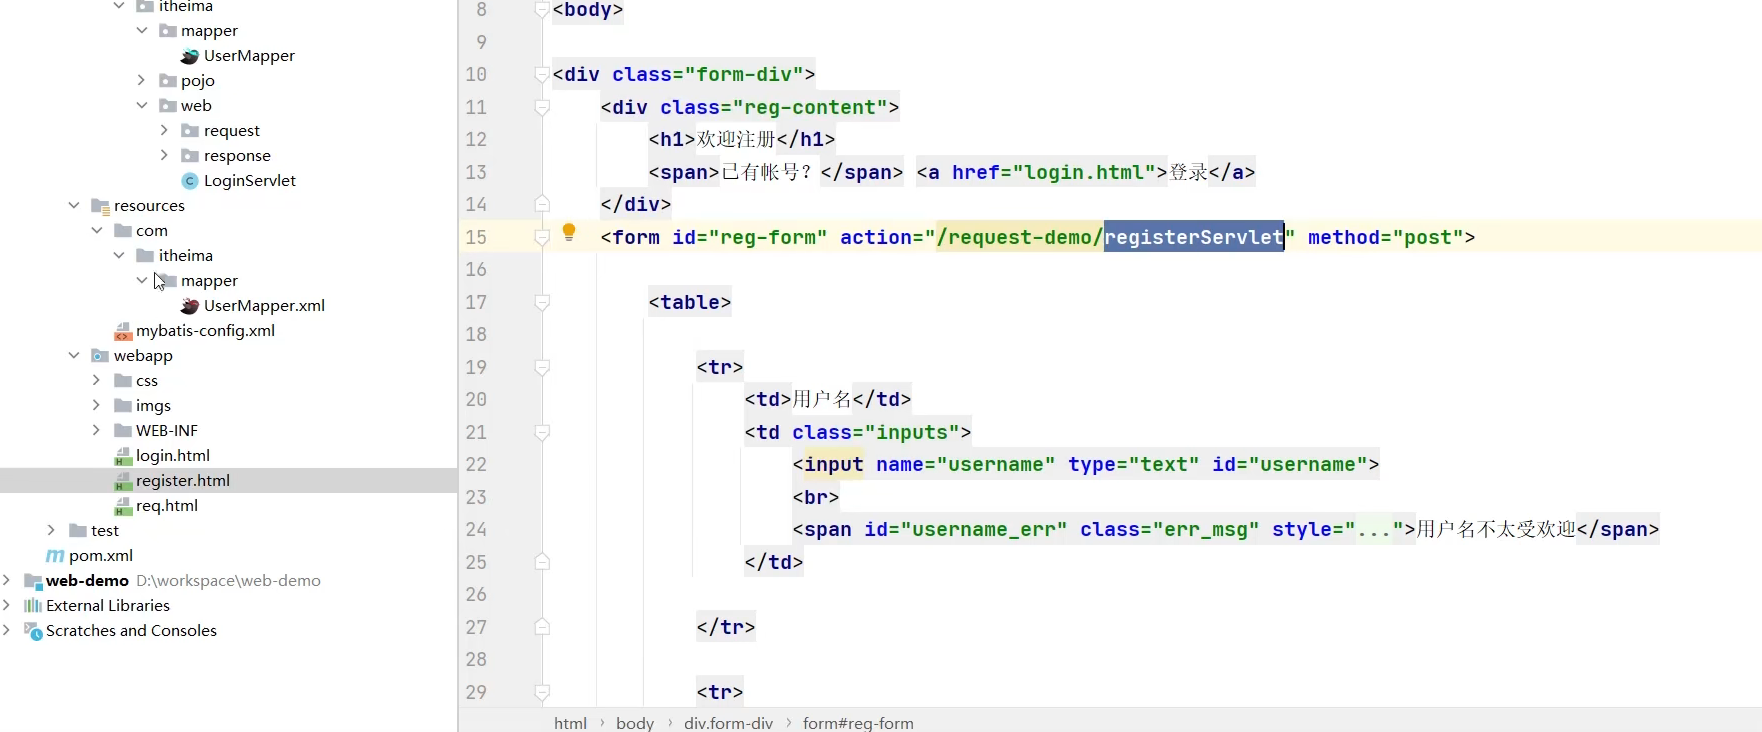Screen dimensions: 1762x732
Task: Click the yellow lightbulb intention icon on line 15
Action: click(569, 233)
